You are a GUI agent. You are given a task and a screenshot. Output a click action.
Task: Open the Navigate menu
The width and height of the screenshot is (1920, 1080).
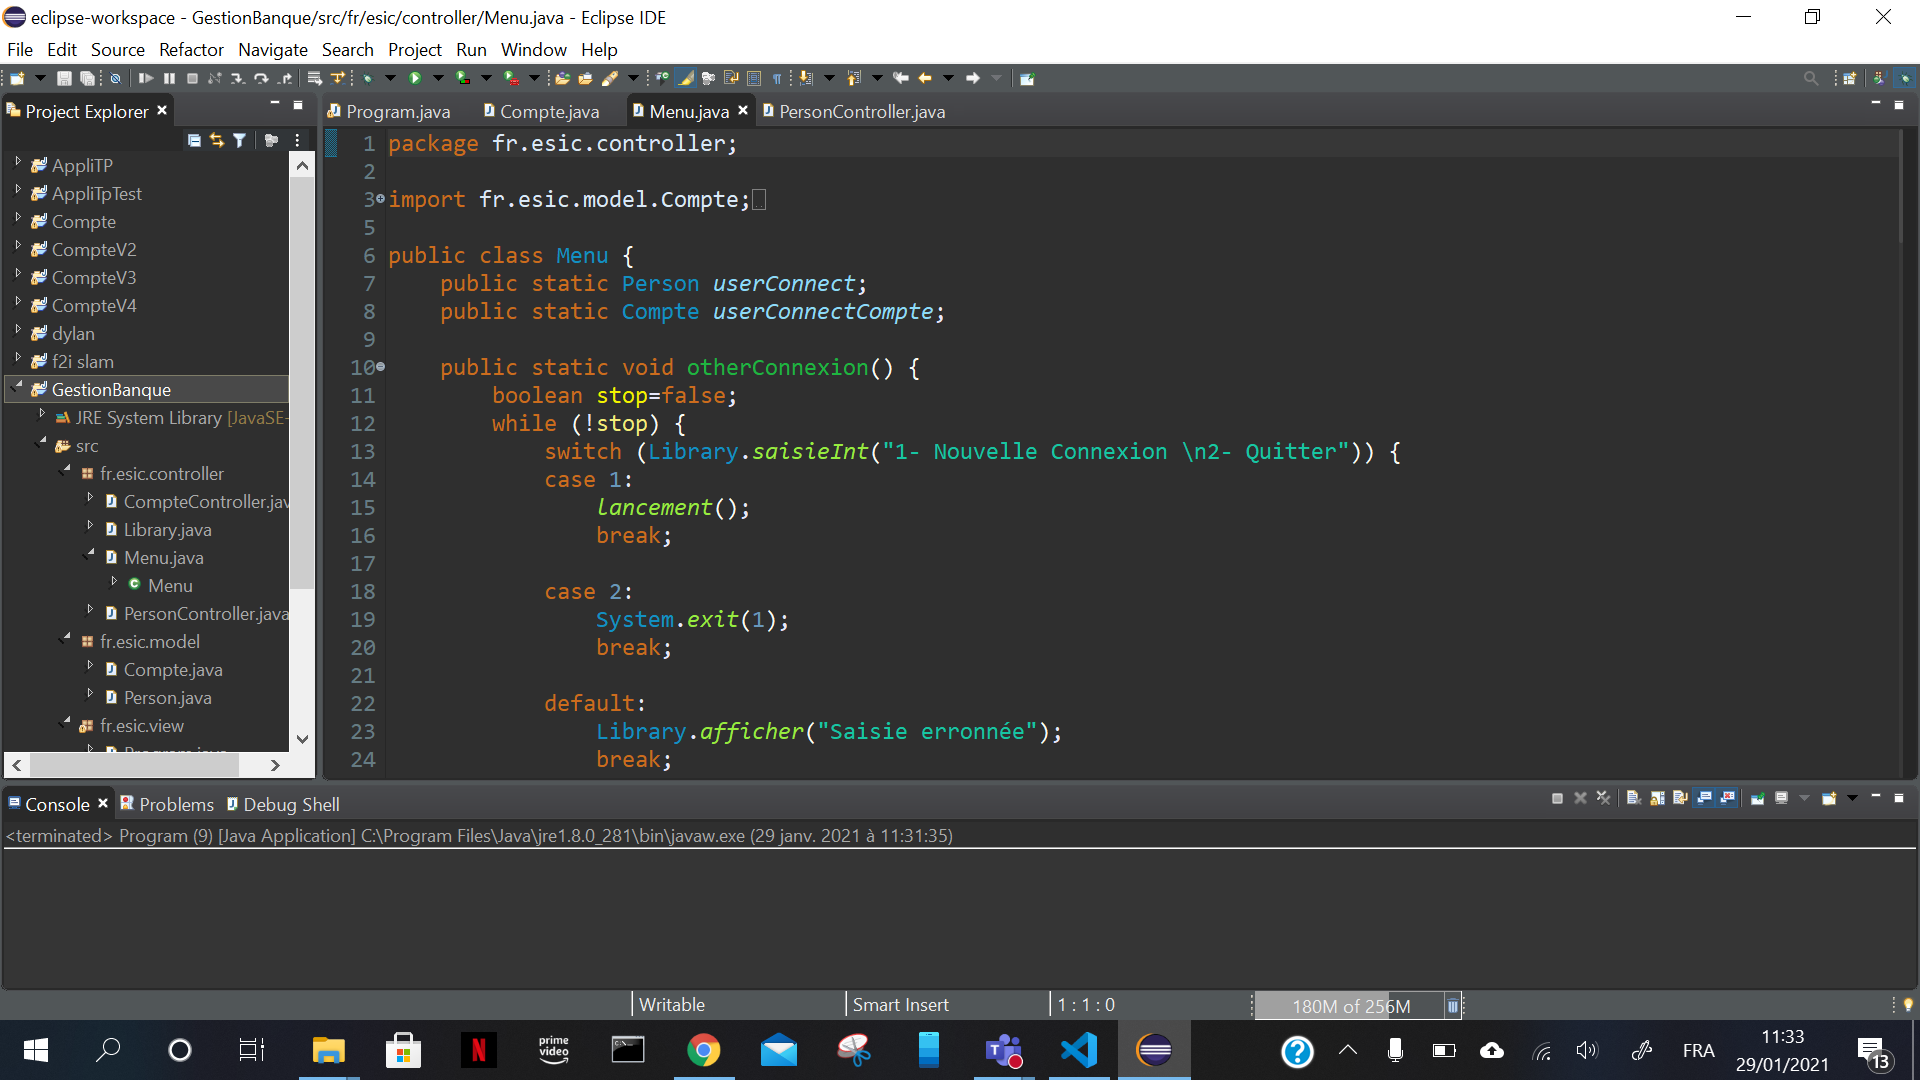pyautogui.click(x=273, y=49)
